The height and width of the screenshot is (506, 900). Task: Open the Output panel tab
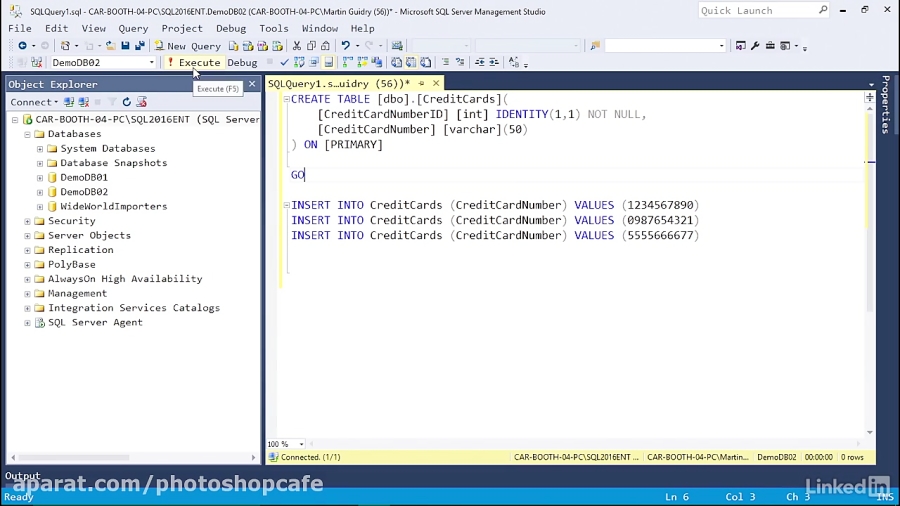coord(22,476)
